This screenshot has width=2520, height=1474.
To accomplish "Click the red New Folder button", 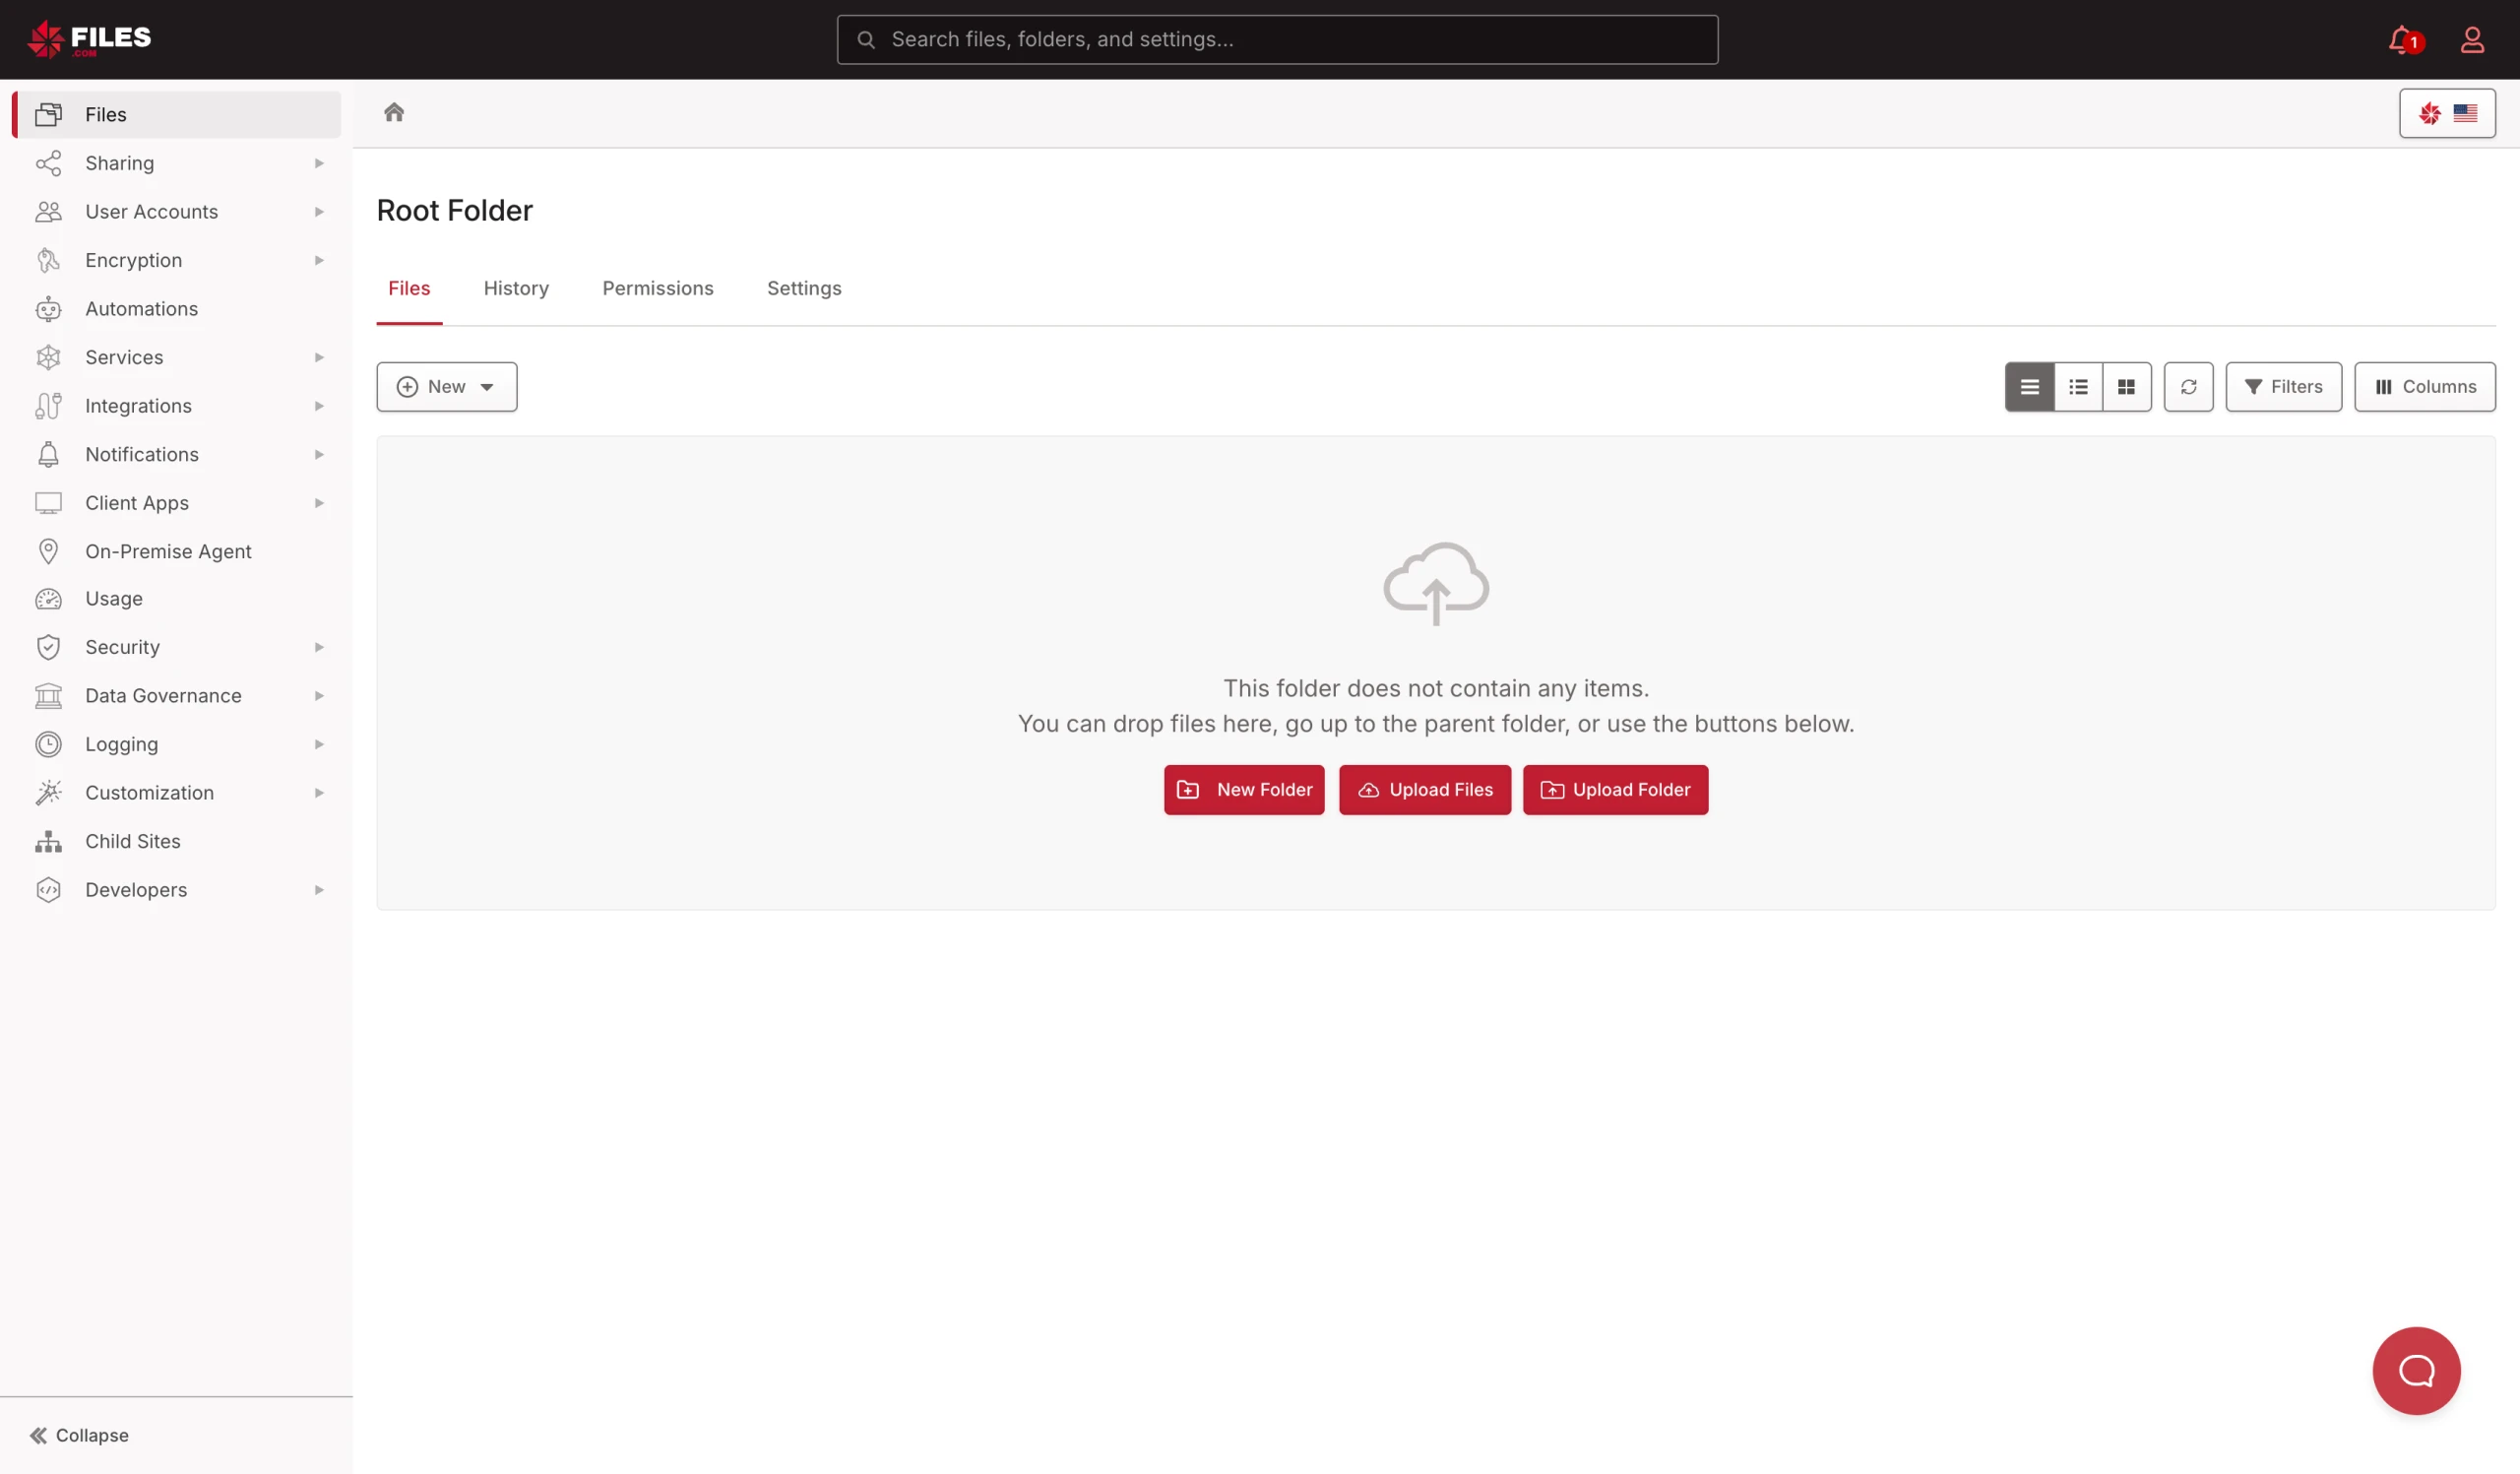I will (1244, 790).
